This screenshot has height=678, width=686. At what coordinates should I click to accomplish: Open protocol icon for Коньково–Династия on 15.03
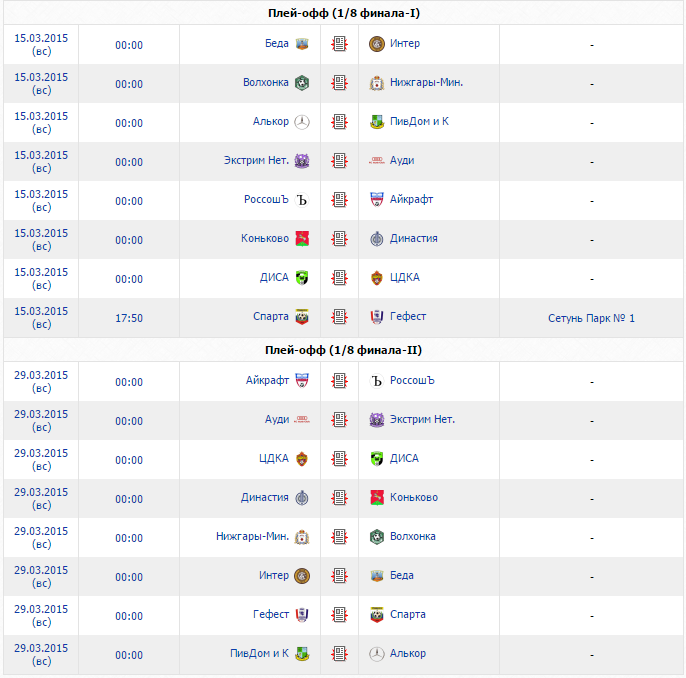tap(340, 239)
